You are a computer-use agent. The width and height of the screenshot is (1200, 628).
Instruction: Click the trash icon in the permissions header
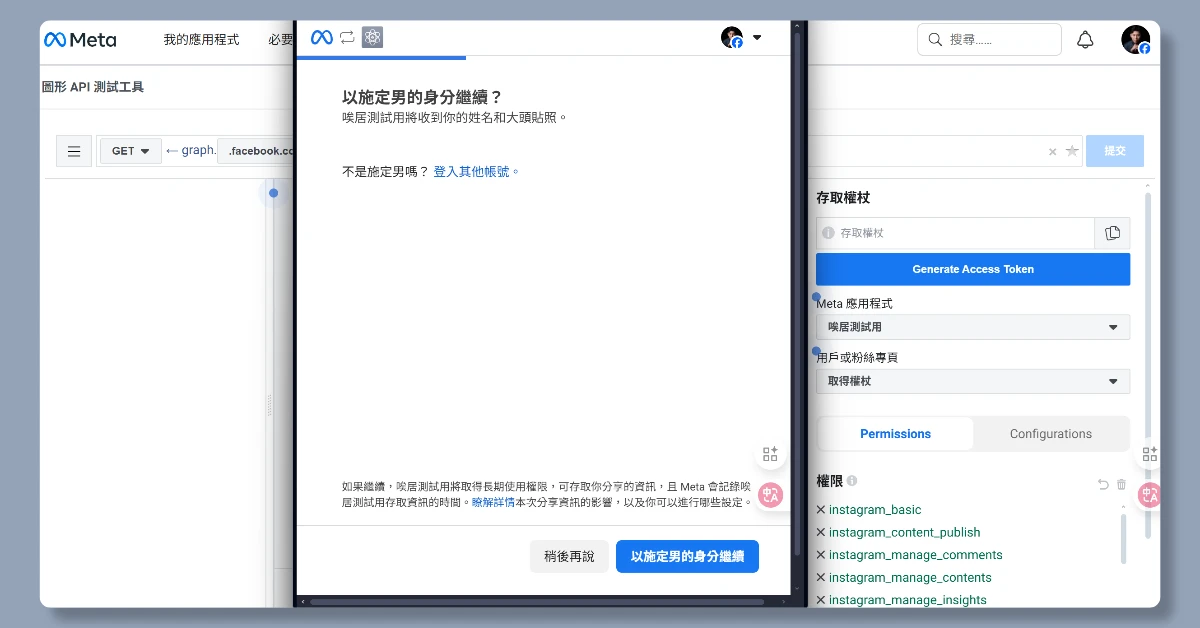tap(1122, 484)
